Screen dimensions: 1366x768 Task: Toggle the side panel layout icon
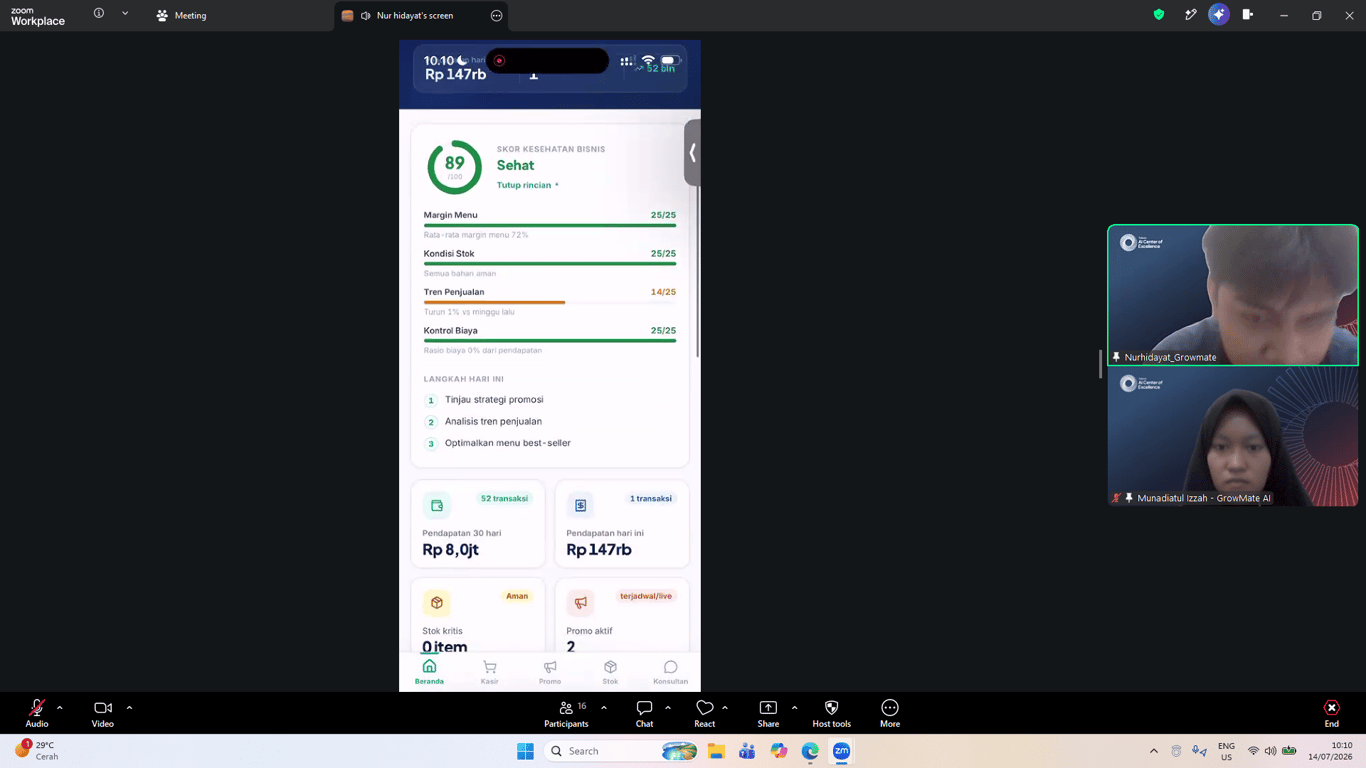point(1248,14)
